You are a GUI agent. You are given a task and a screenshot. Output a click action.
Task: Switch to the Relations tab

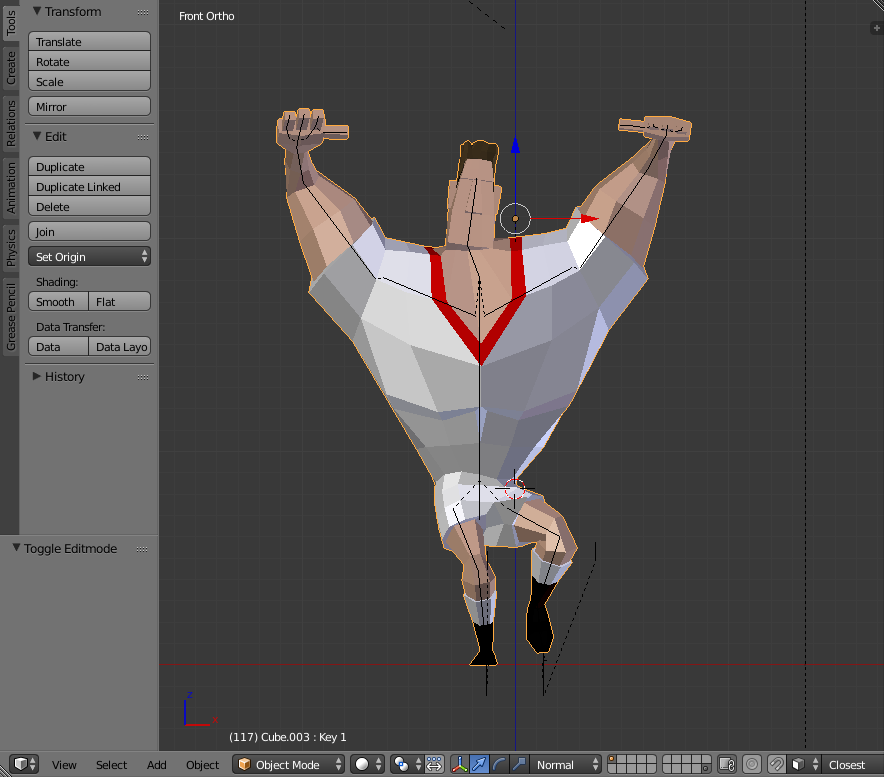pos(11,124)
